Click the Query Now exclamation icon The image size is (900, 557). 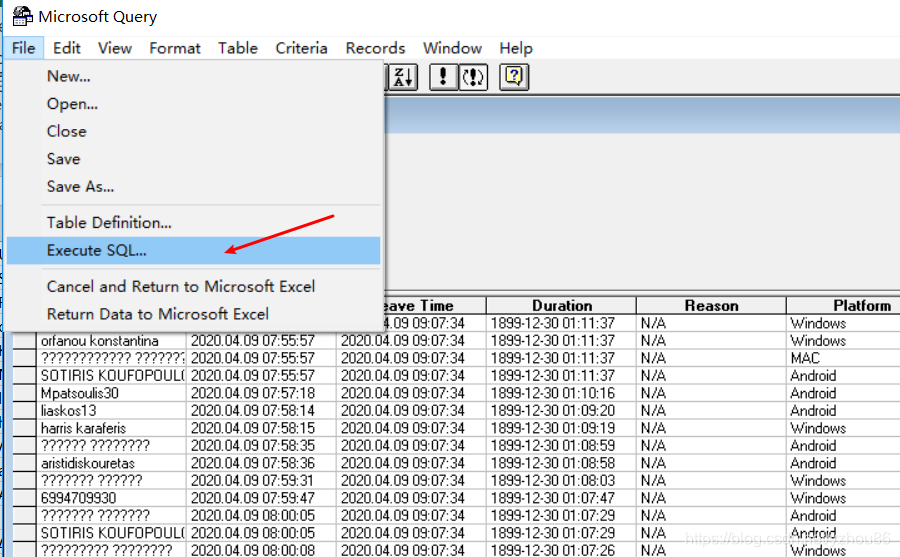(443, 77)
